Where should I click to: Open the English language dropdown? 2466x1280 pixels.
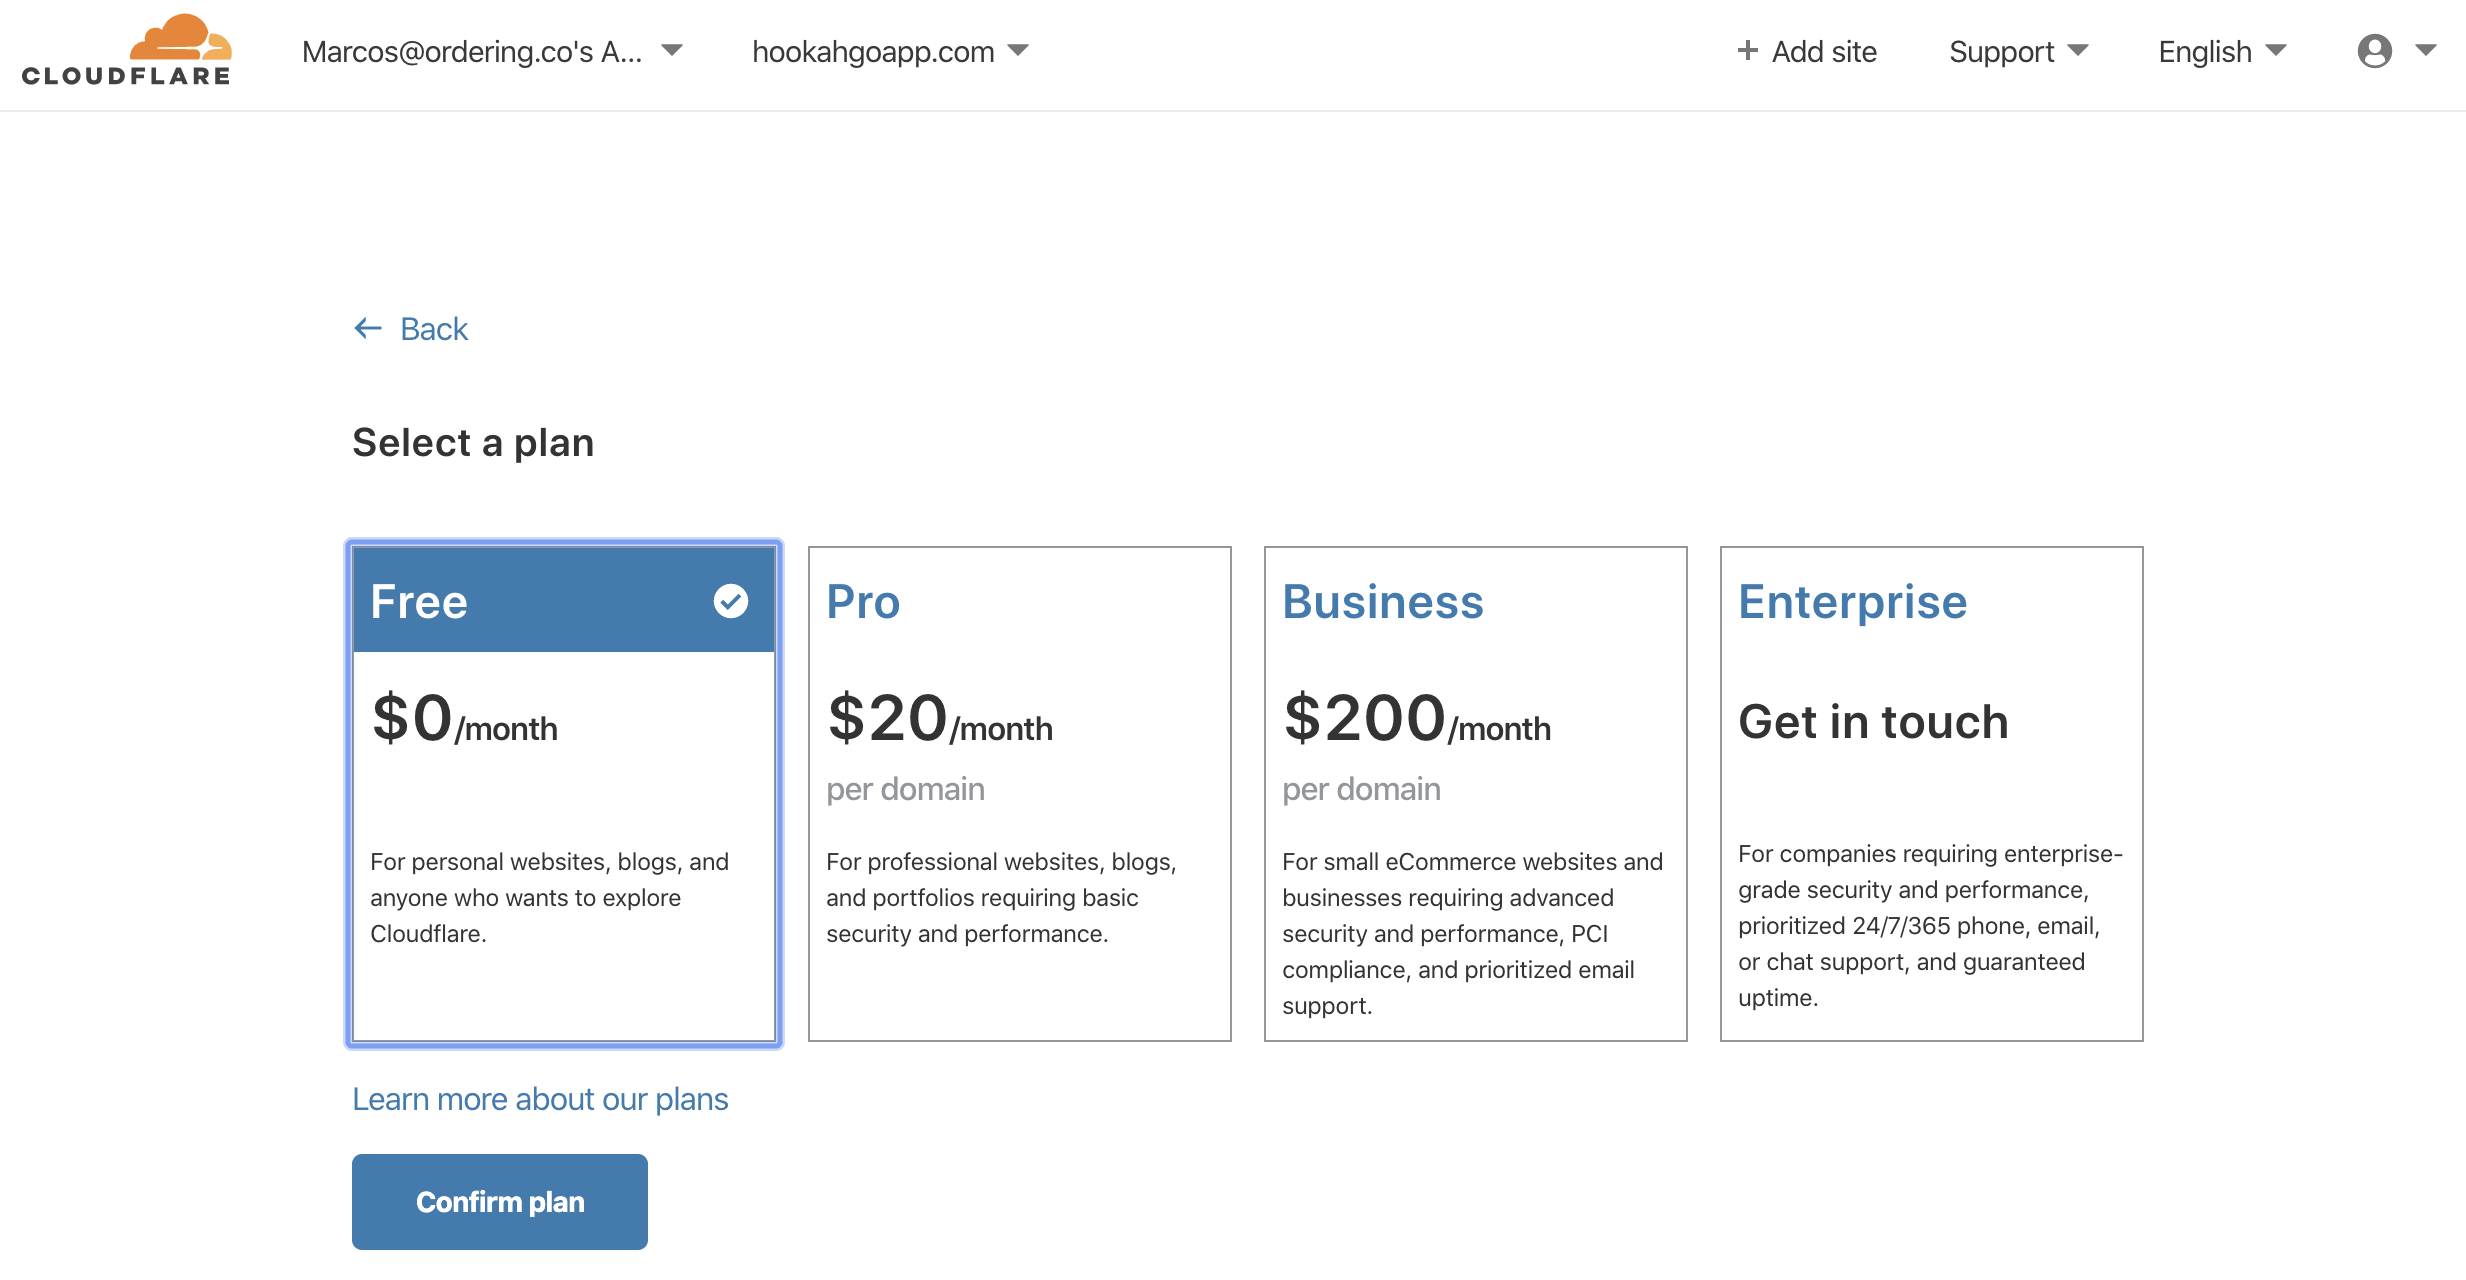(x=2221, y=51)
